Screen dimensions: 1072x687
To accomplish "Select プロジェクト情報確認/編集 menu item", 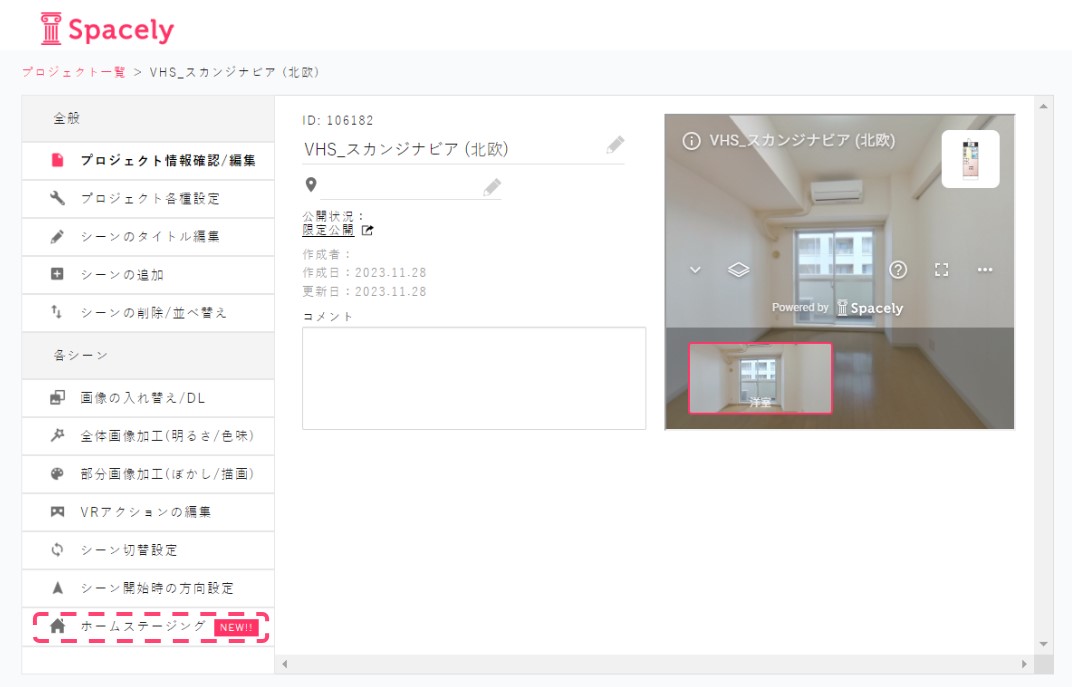I will pos(148,161).
